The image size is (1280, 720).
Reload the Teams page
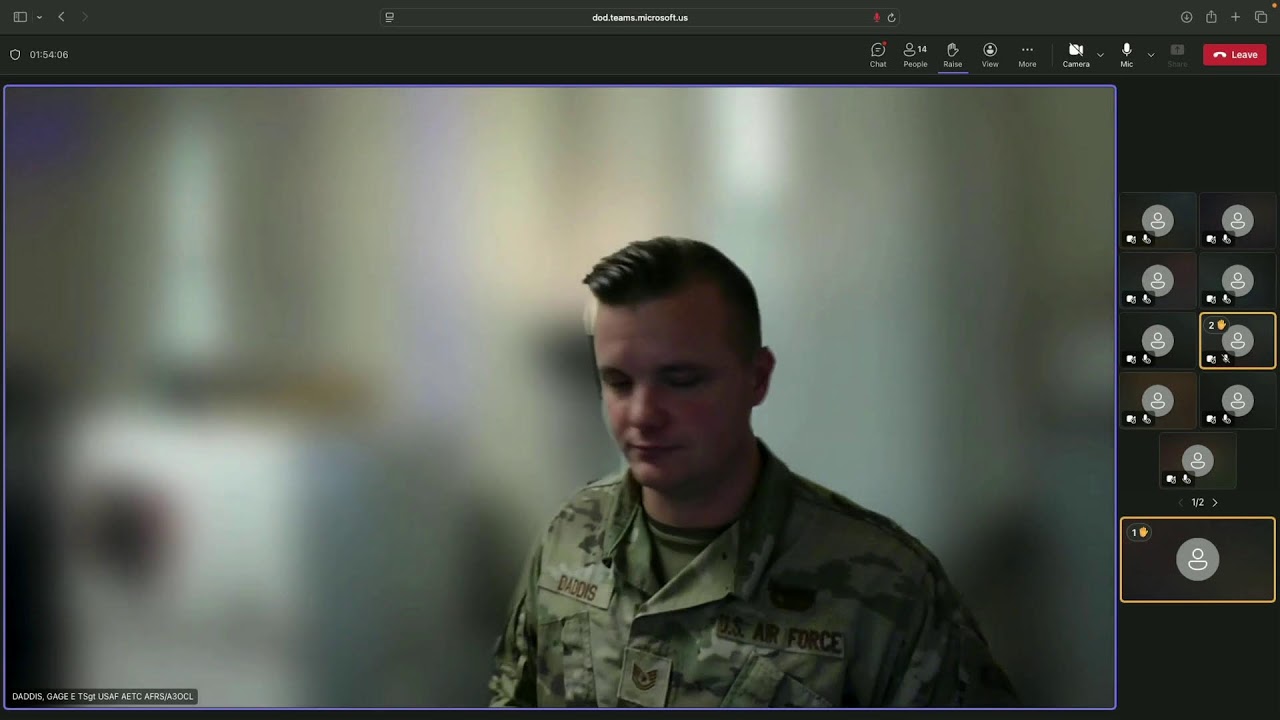891,17
